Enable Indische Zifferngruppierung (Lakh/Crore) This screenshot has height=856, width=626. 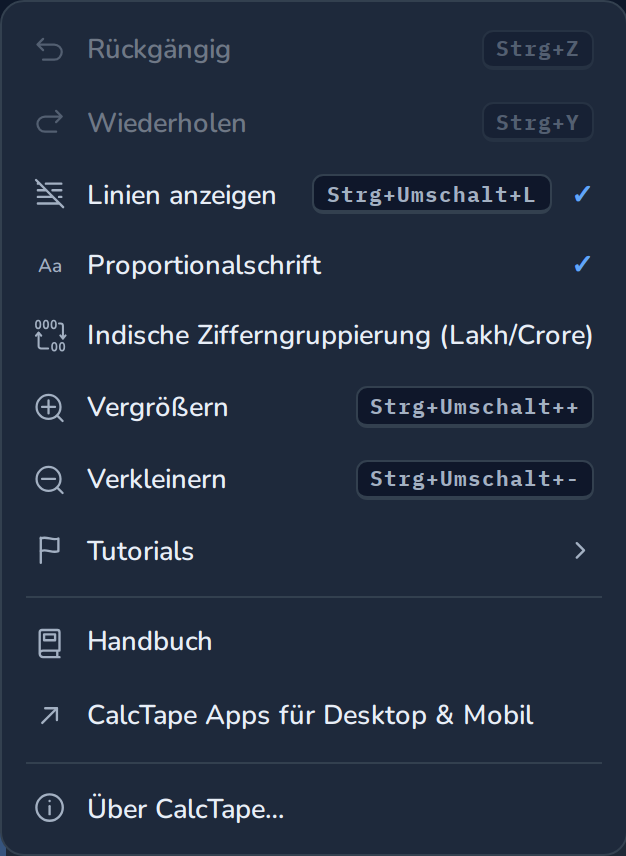tap(313, 335)
